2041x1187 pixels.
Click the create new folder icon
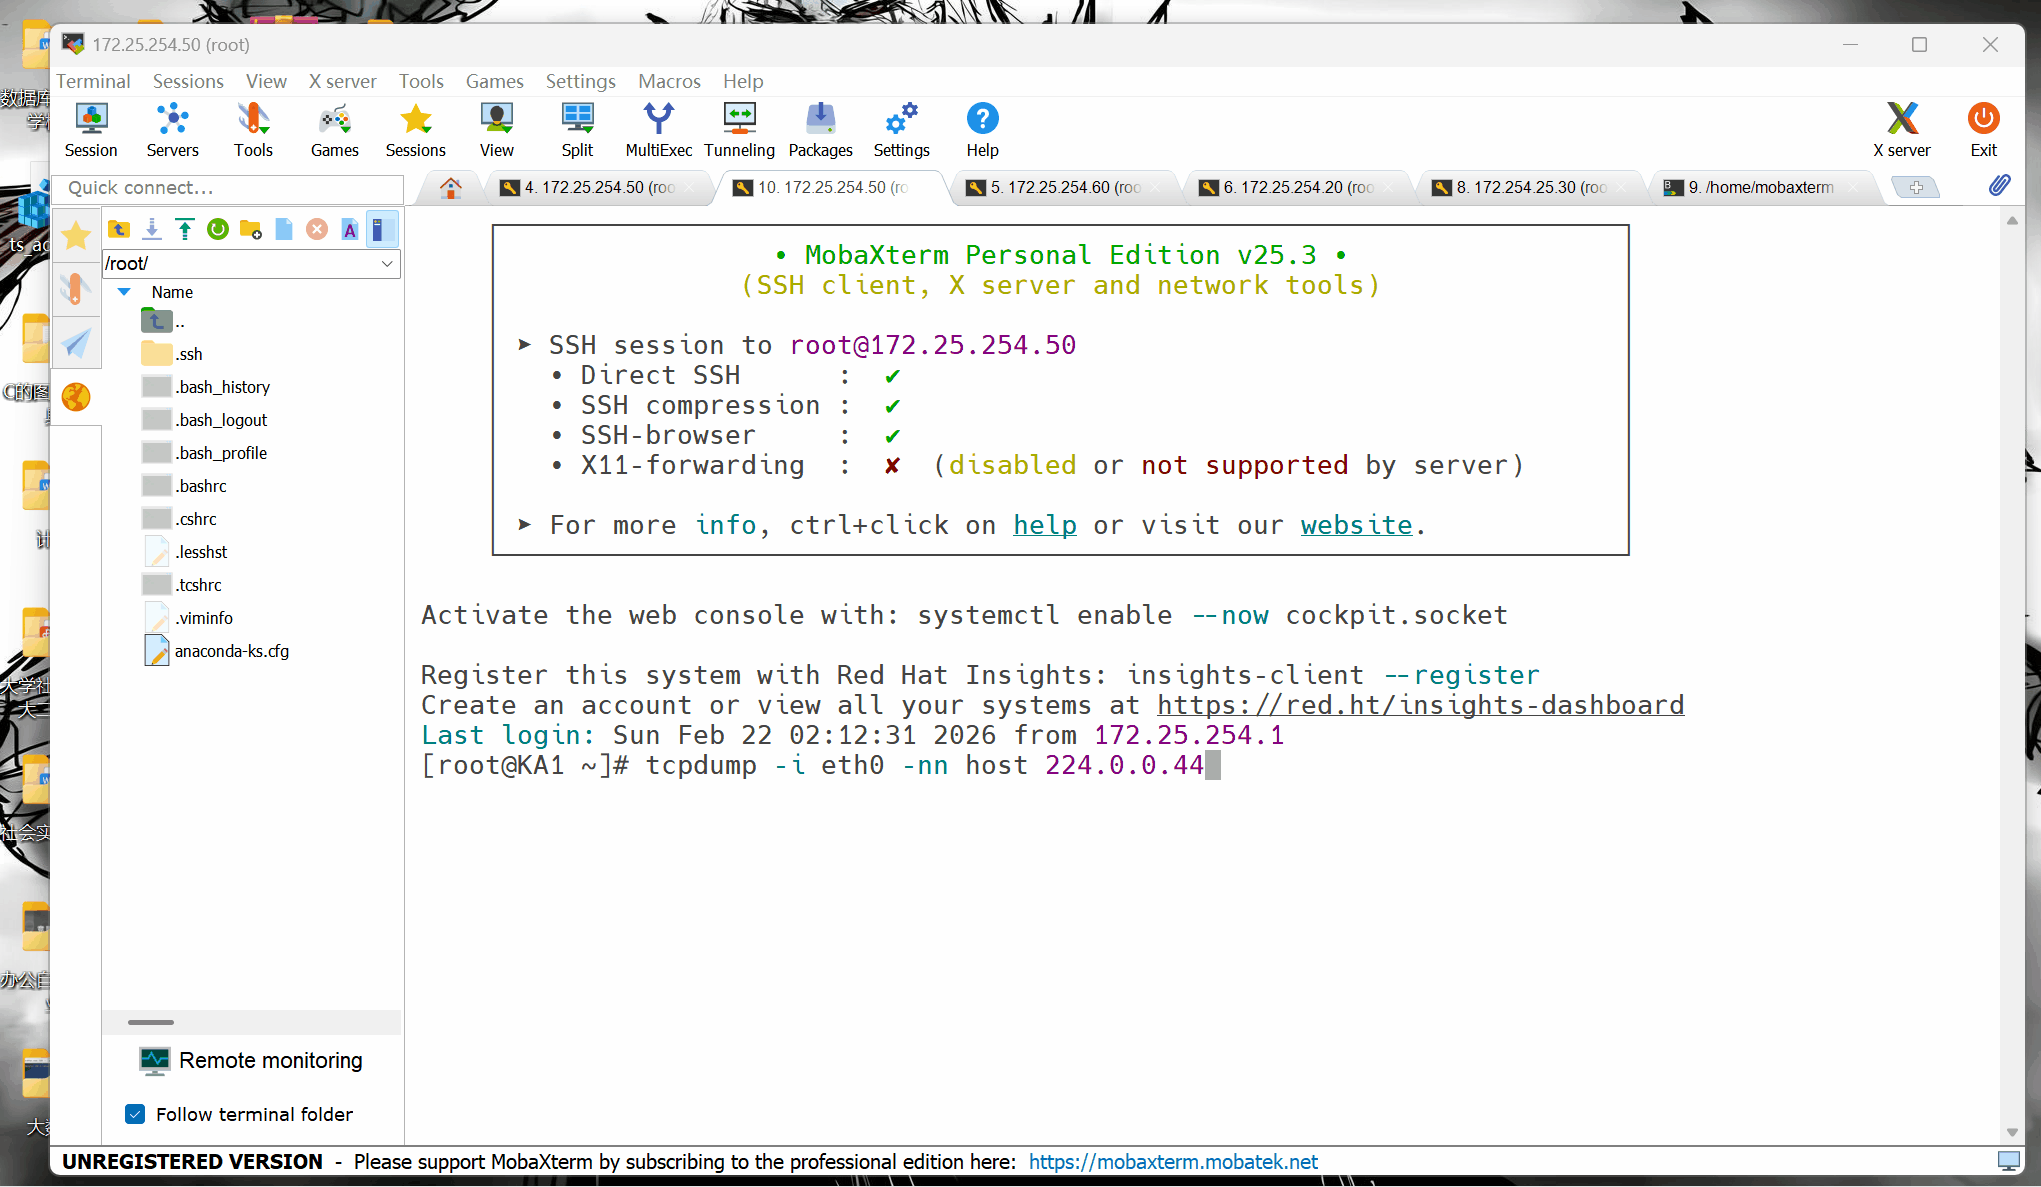click(x=251, y=230)
